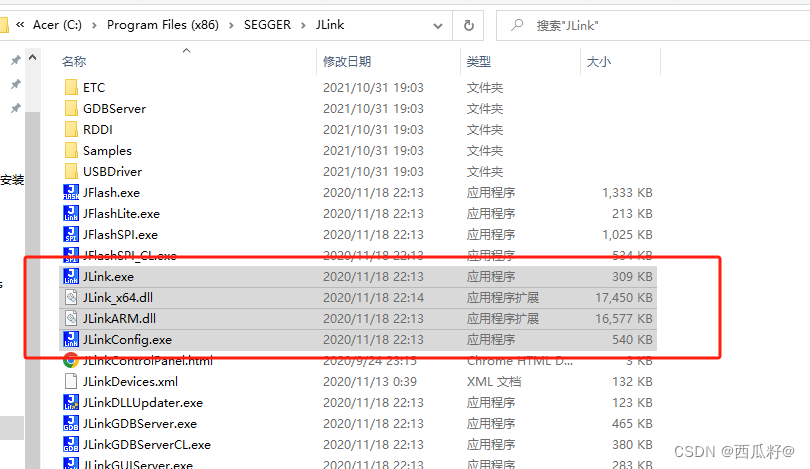Viewport: 810px width, 469px height.
Task: Sort files by 大小 column
Action: point(599,61)
